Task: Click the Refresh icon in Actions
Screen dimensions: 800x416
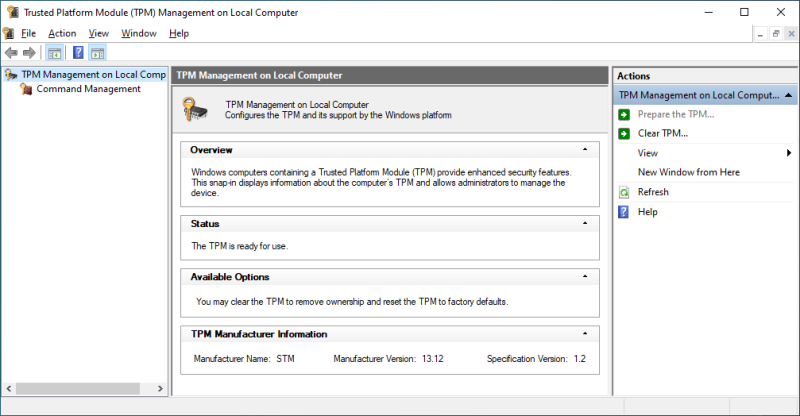Action: point(624,192)
